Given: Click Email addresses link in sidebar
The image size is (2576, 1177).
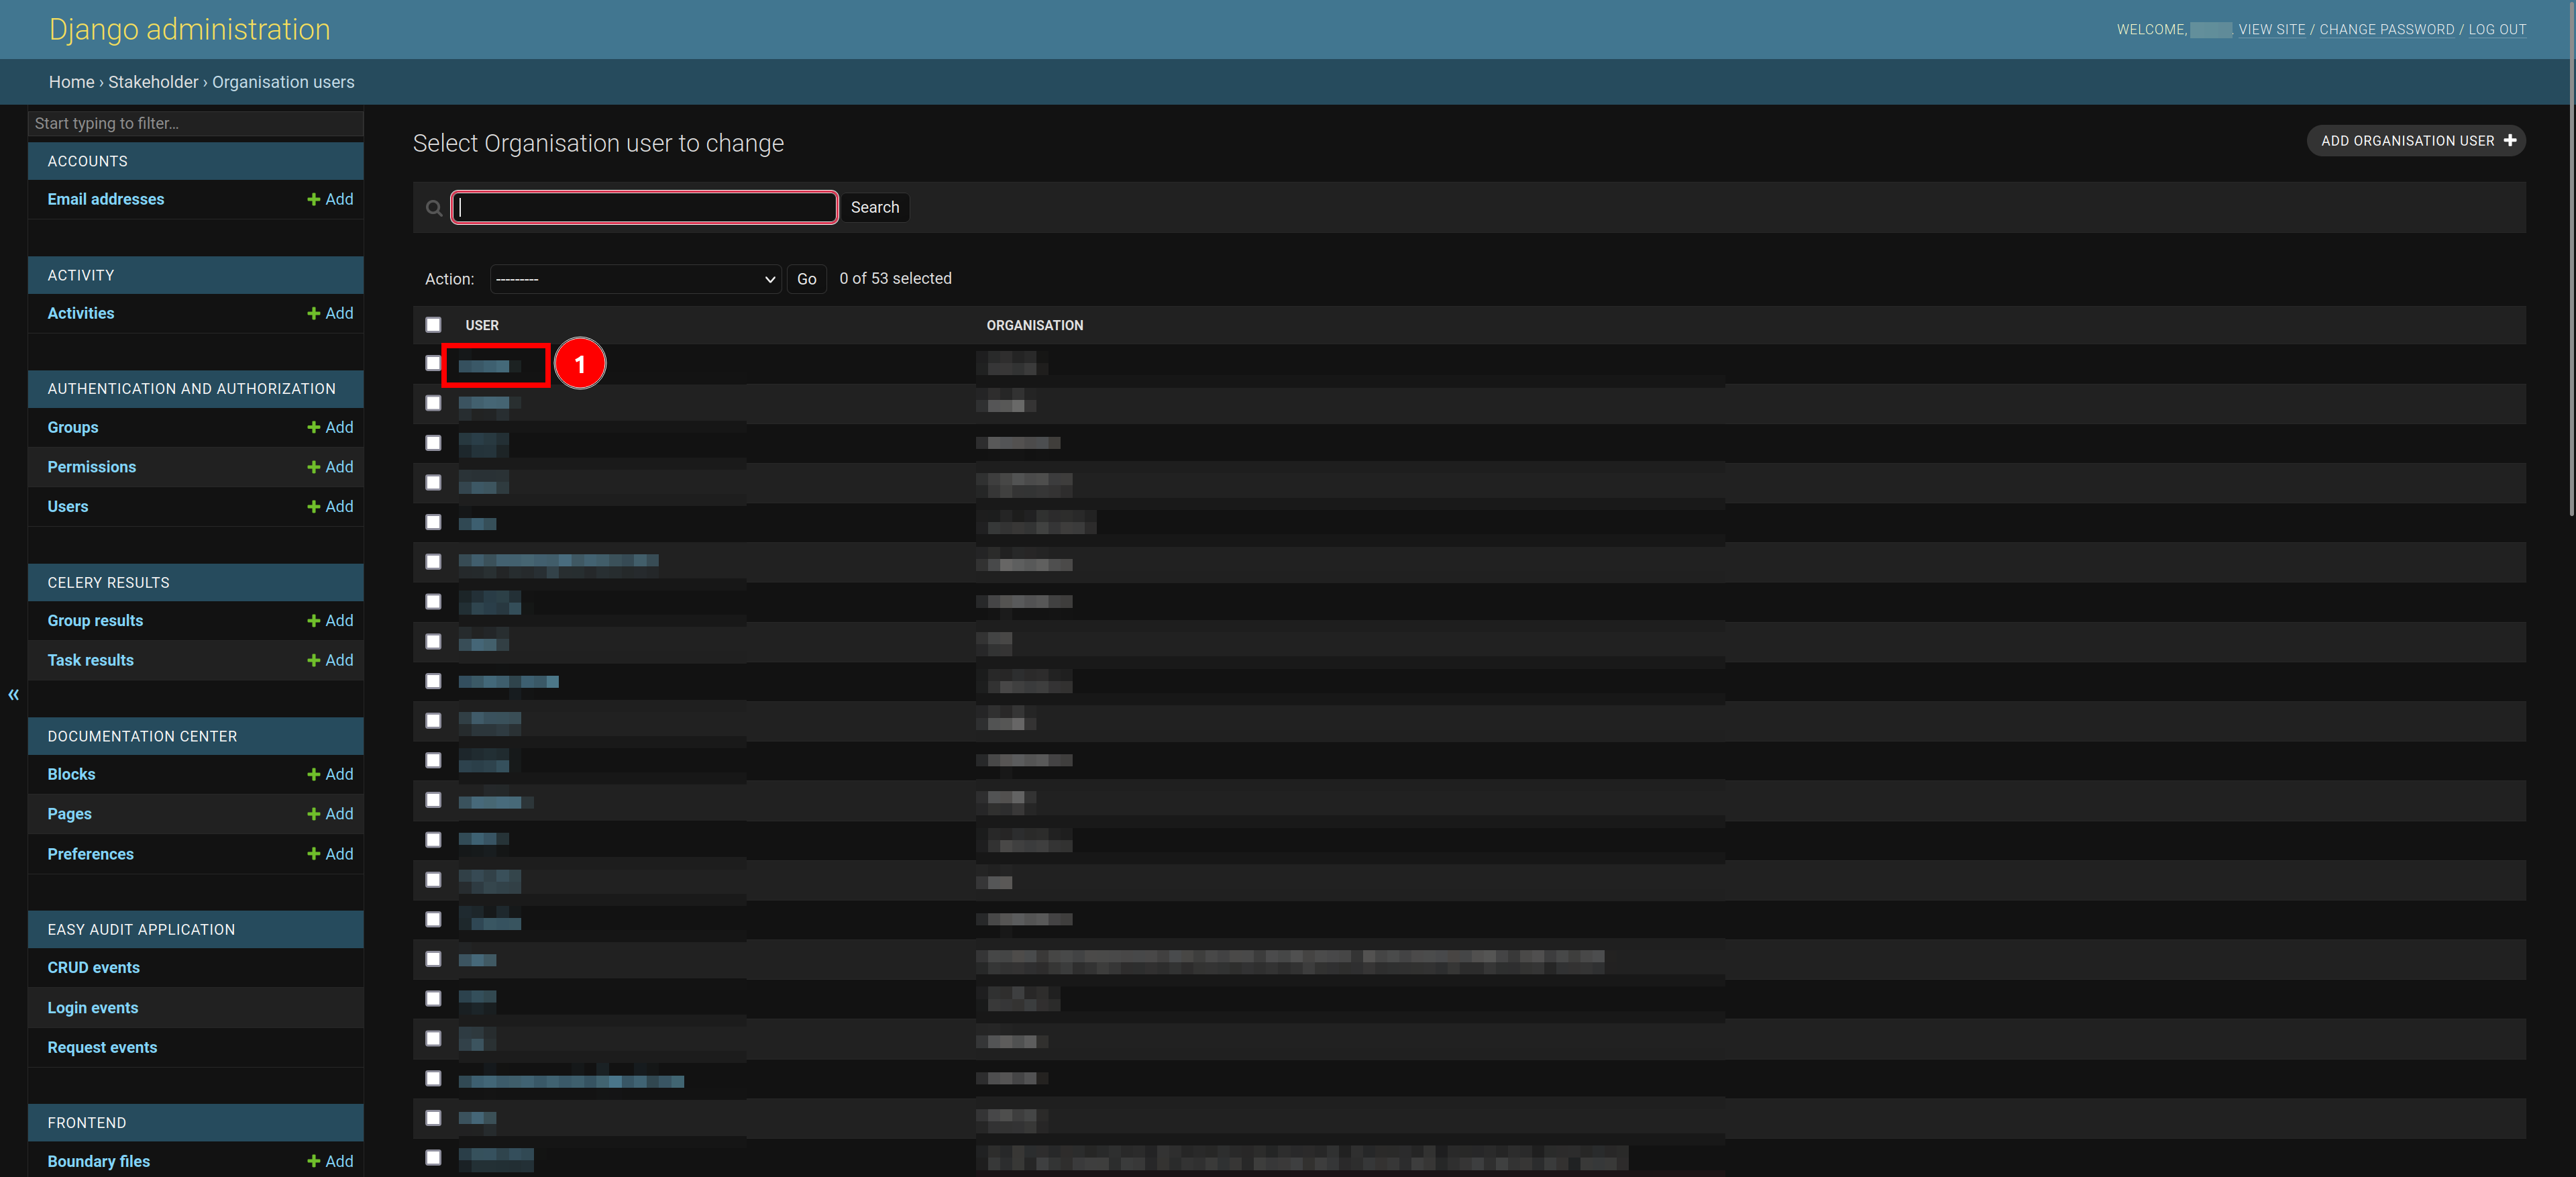Looking at the screenshot, I should click(x=105, y=197).
